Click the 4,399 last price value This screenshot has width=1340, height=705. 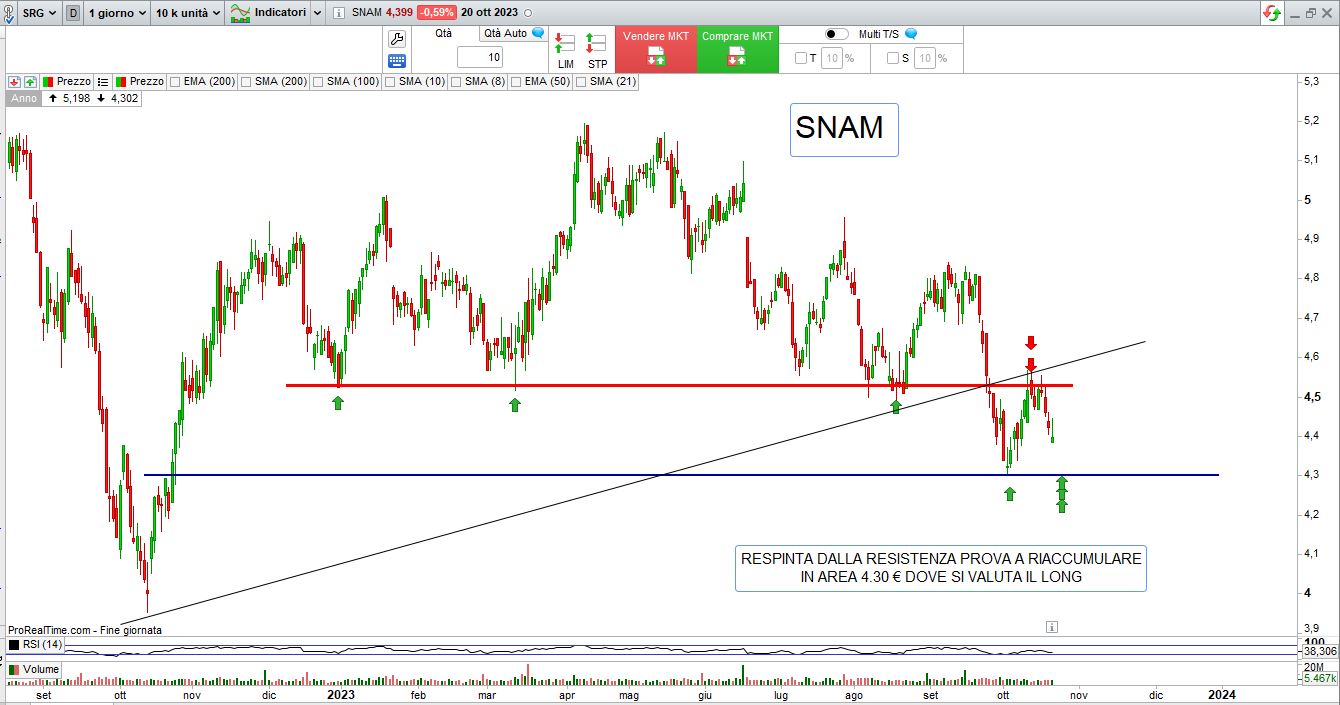[400, 13]
